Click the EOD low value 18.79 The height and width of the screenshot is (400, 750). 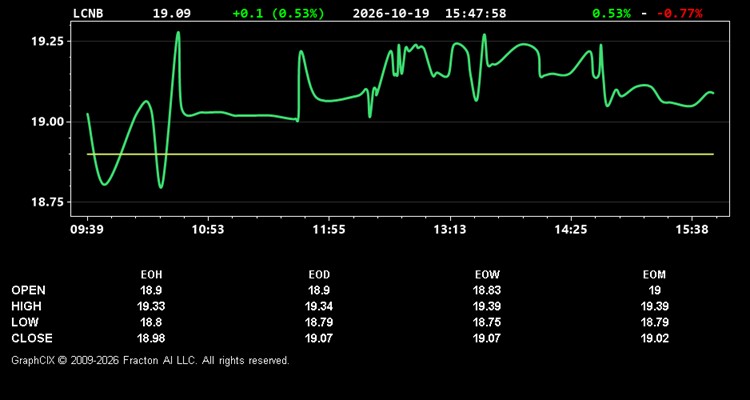pyautogui.click(x=319, y=322)
